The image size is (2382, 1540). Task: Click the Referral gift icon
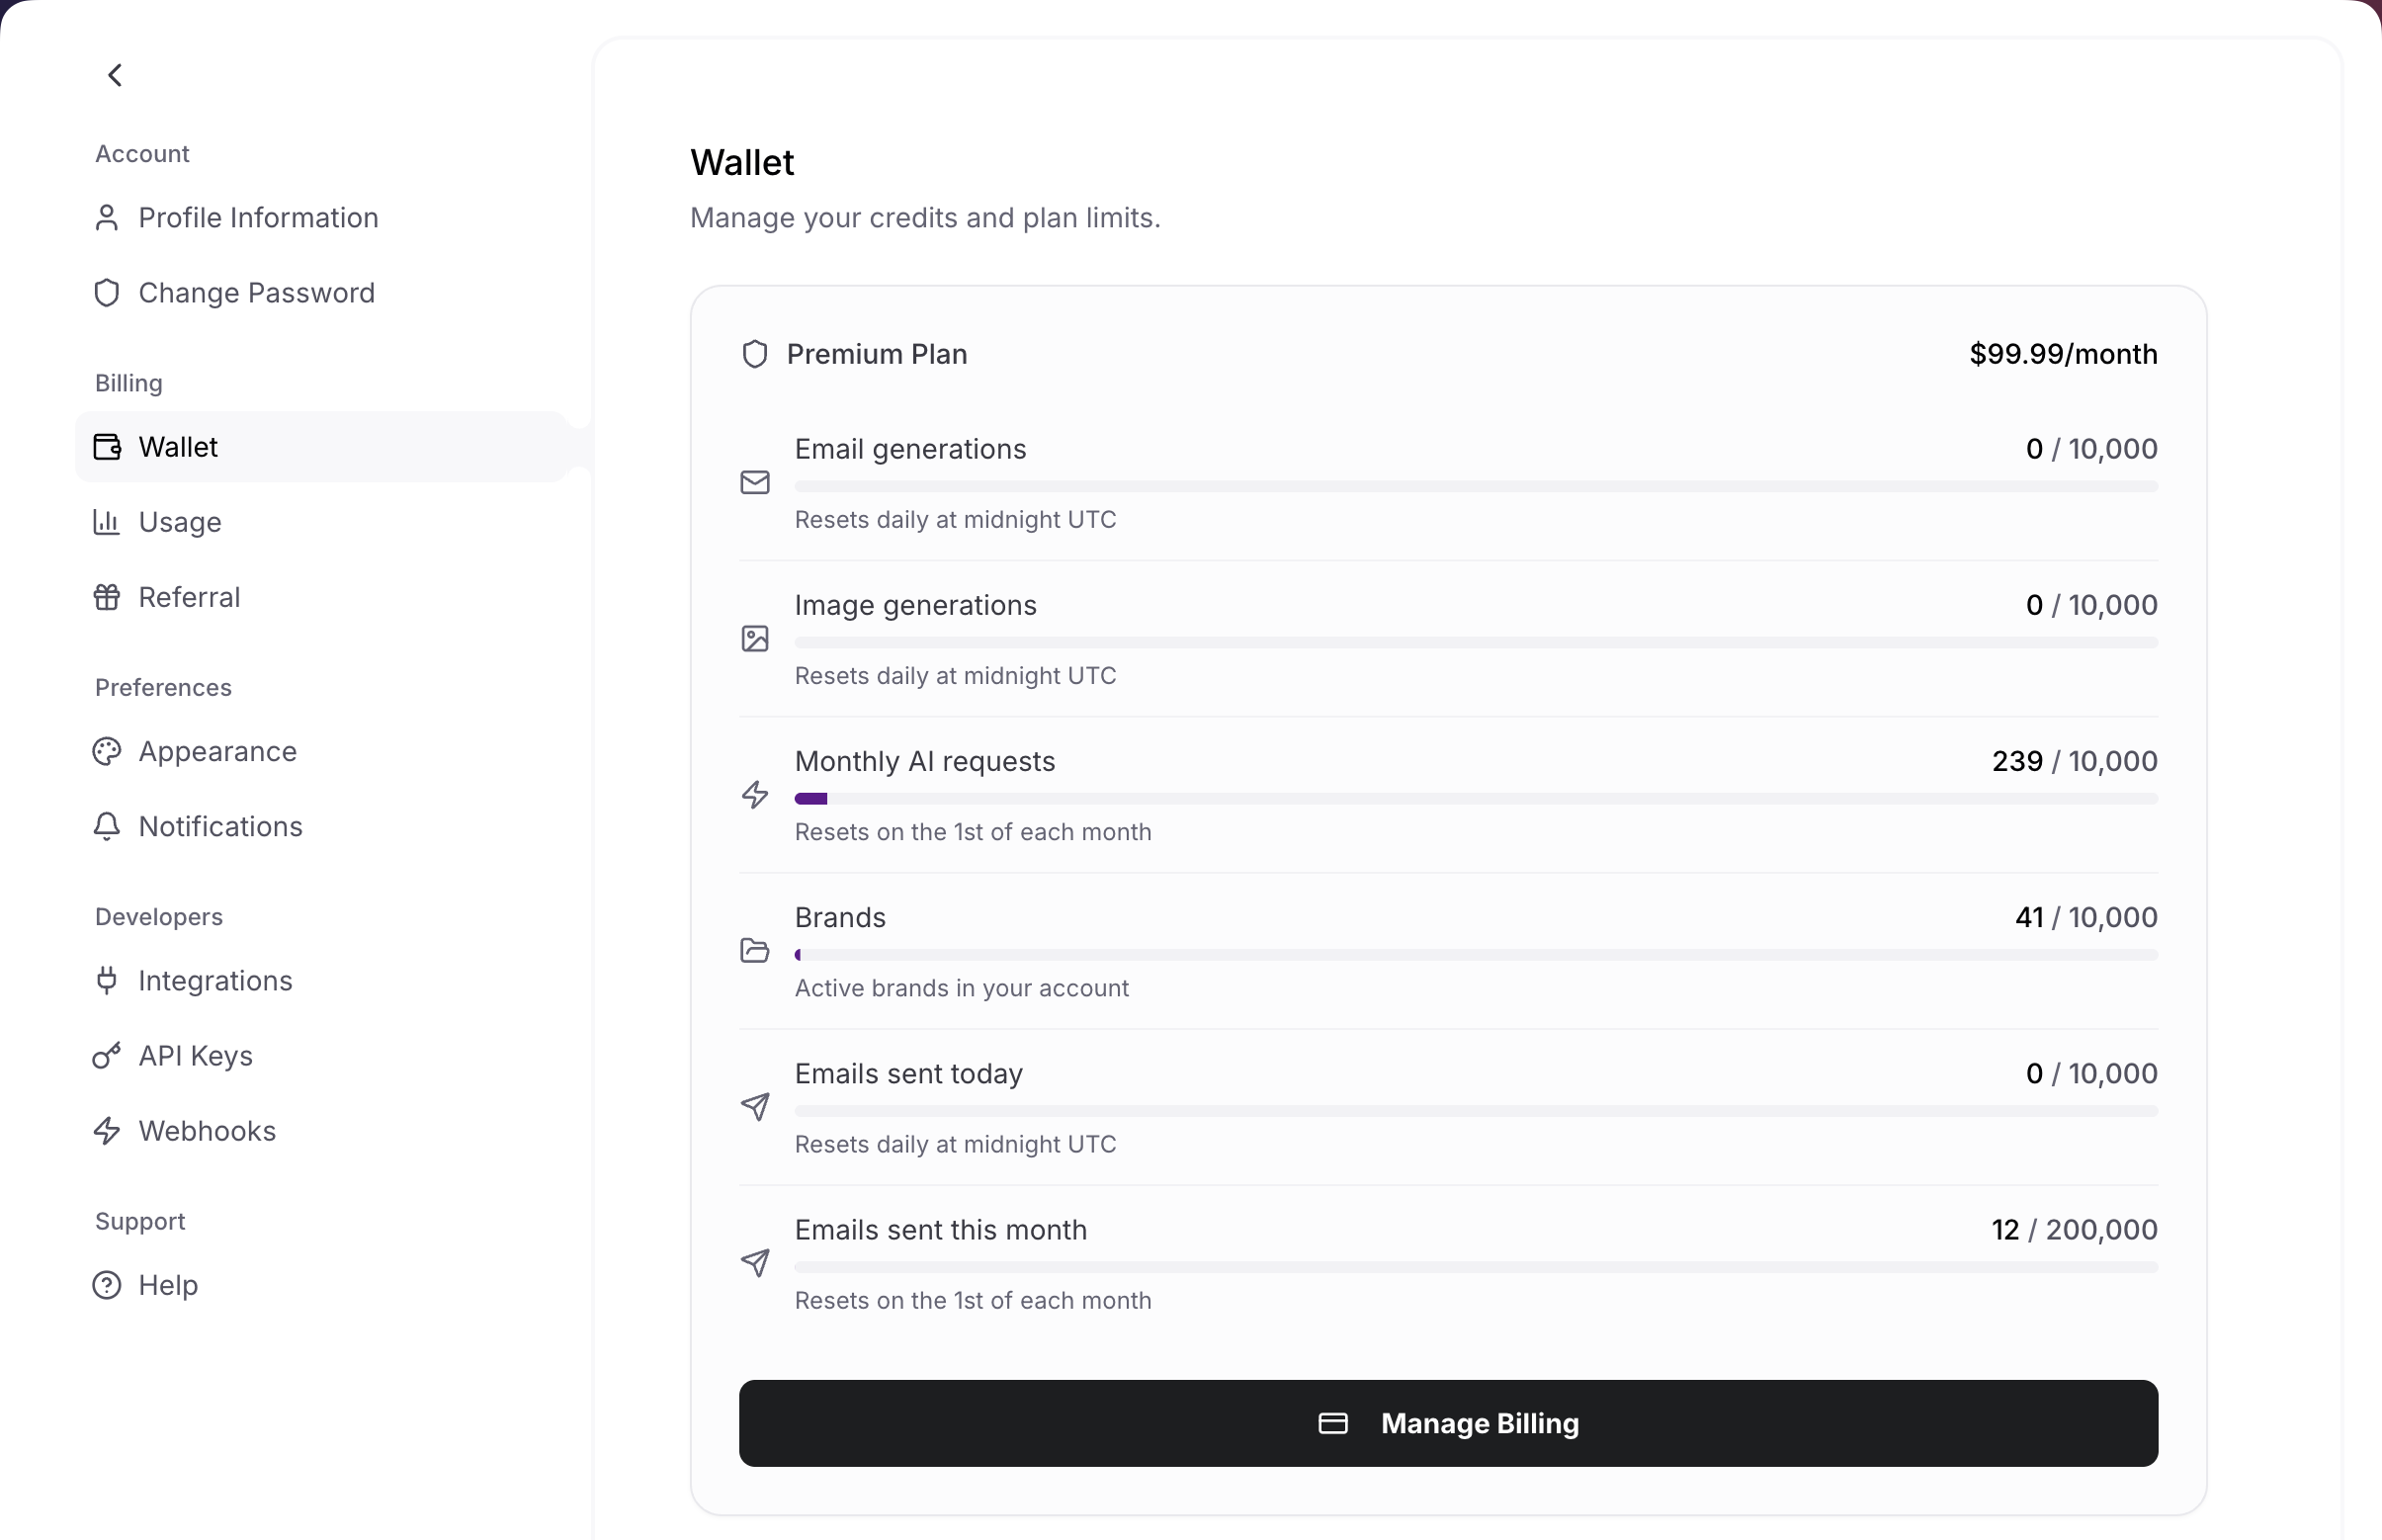[107, 597]
